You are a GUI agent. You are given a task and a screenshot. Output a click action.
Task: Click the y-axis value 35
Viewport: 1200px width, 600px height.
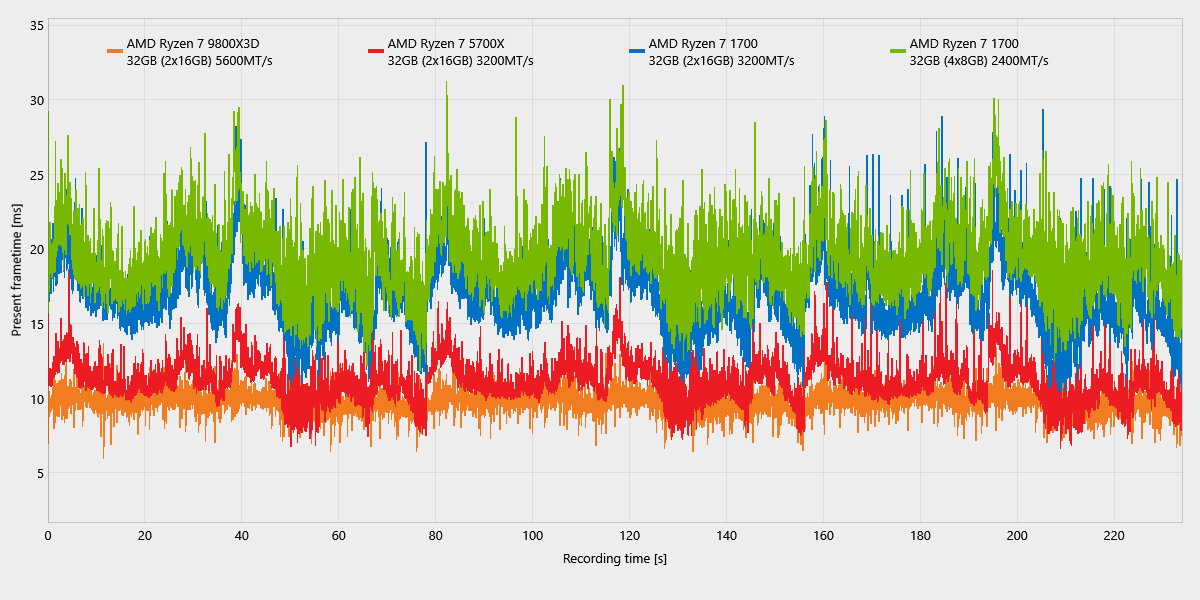coord(36,25)
